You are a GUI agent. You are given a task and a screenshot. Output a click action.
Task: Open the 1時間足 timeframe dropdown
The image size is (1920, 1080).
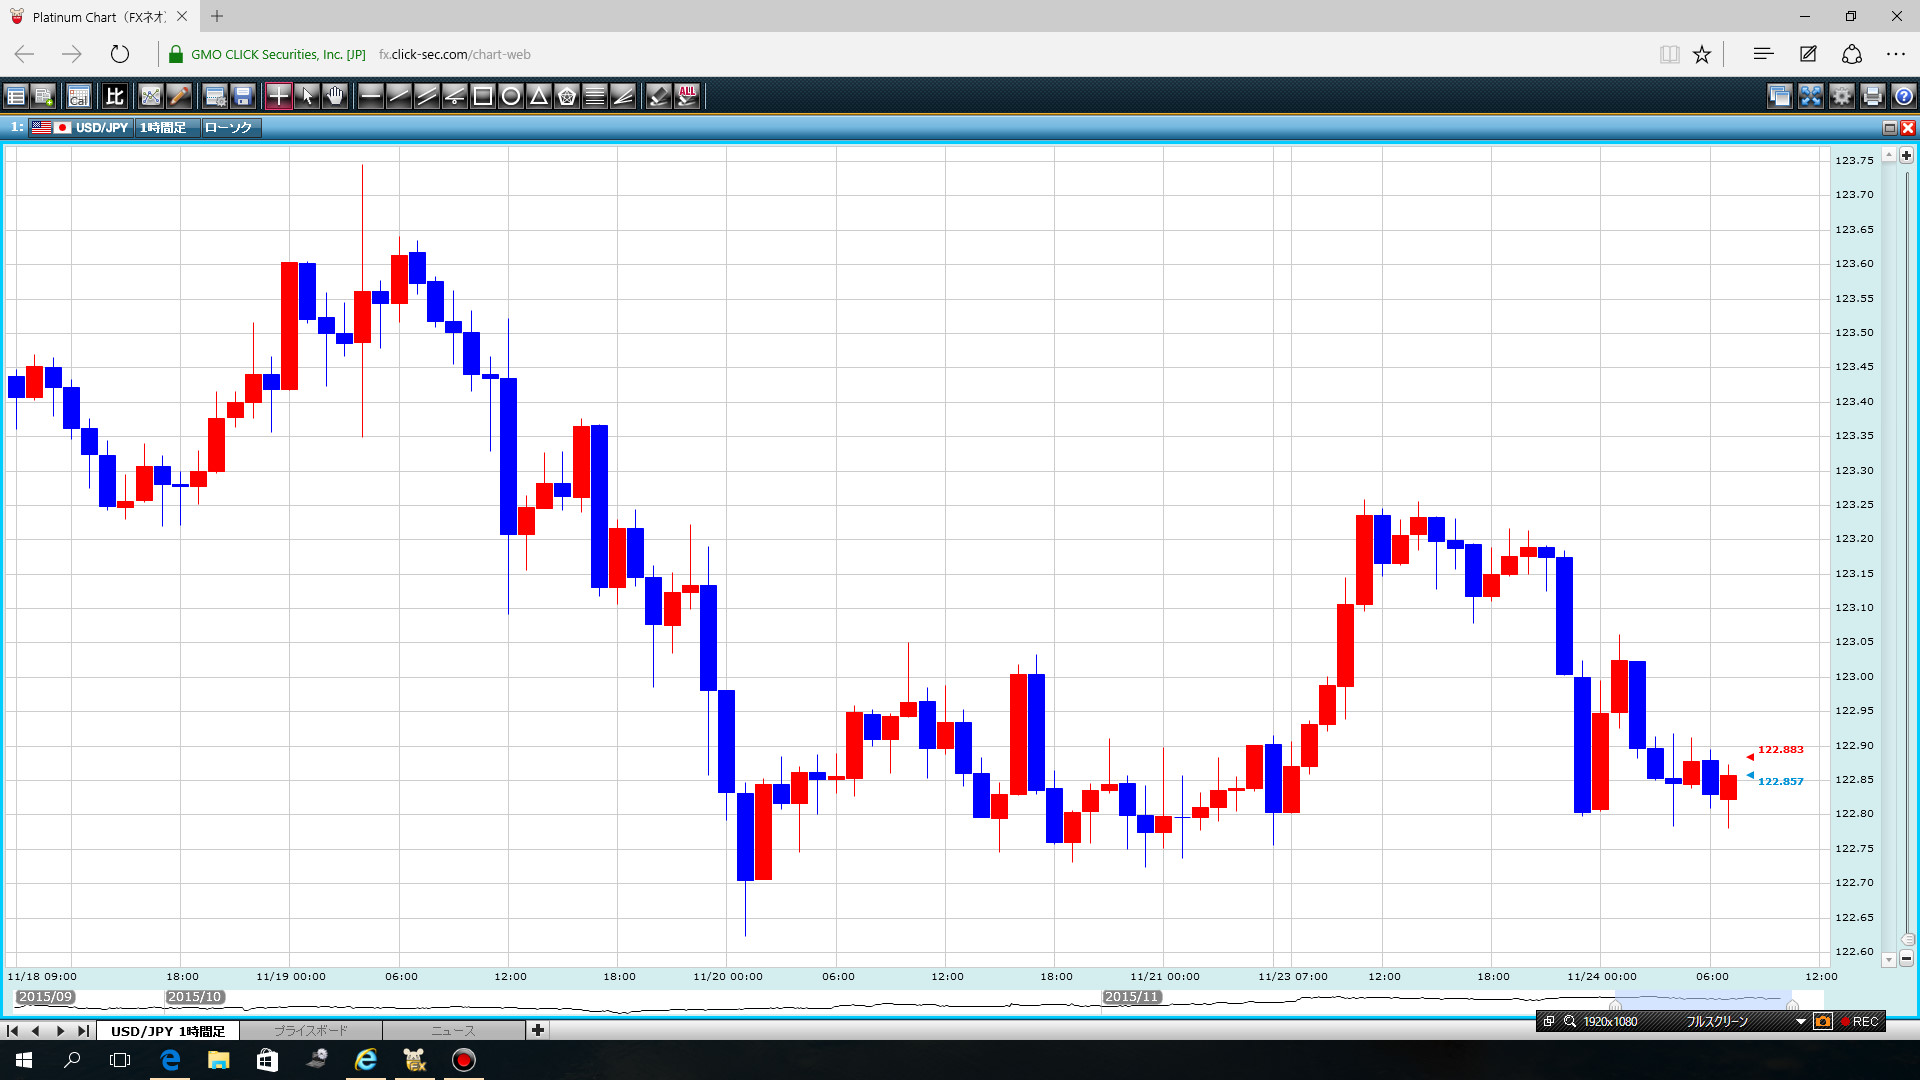pyautogui.click(x=166, y=128)
